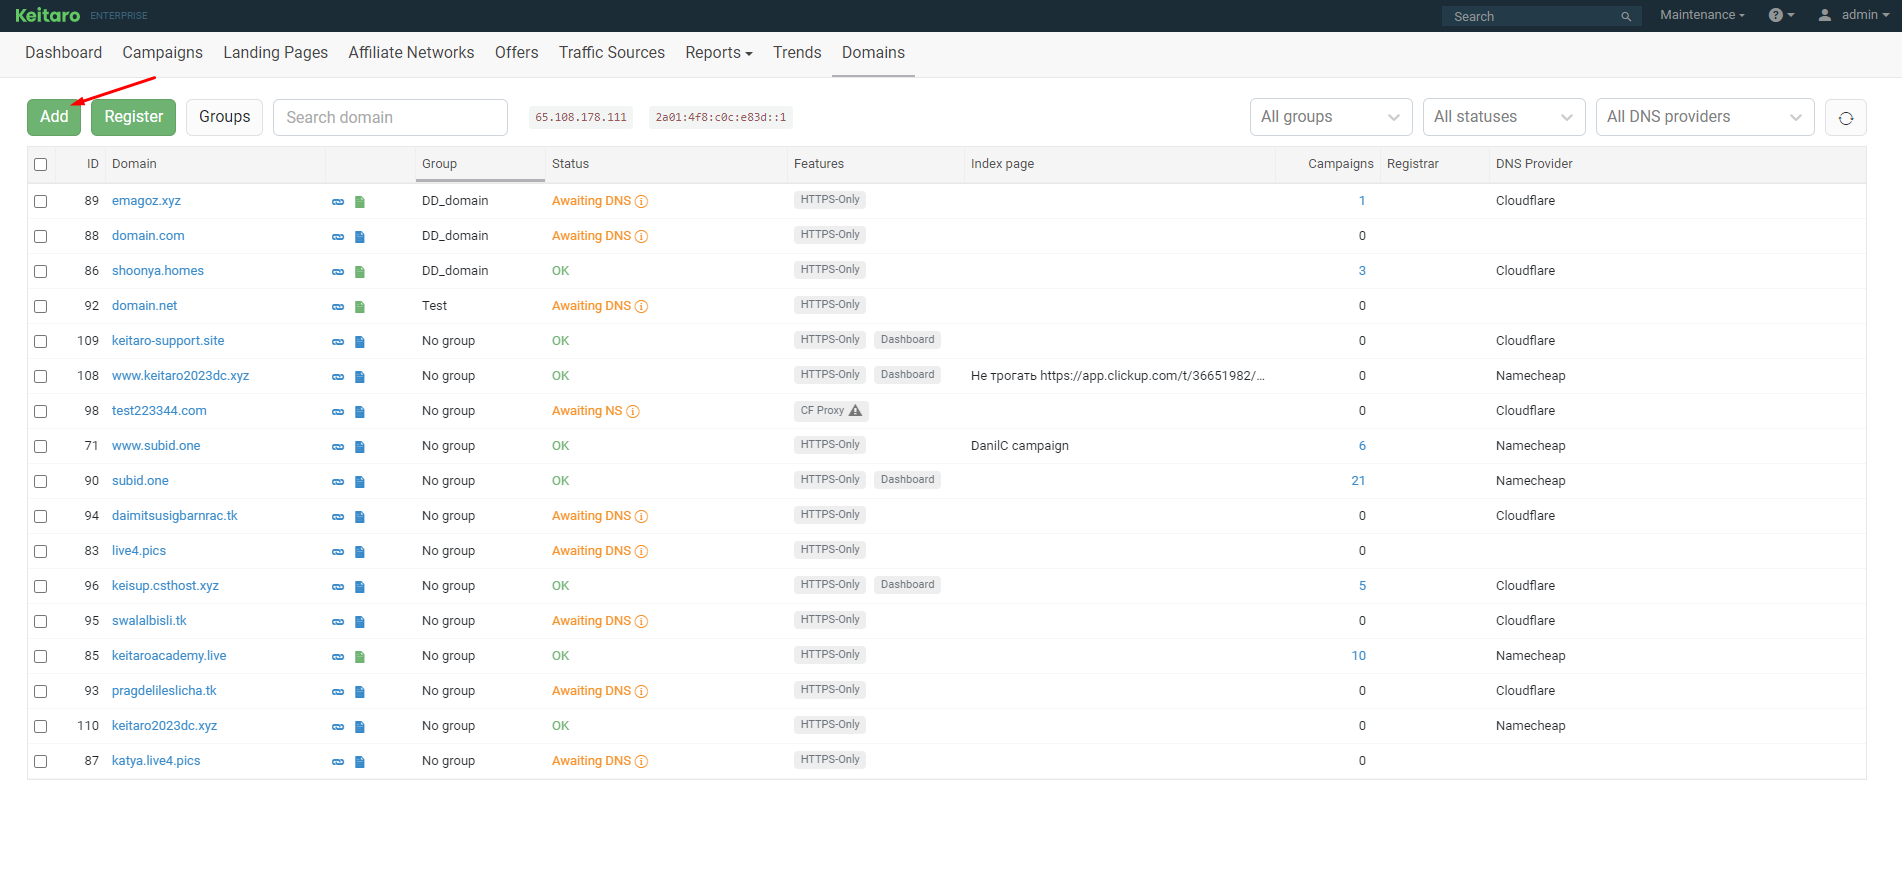Expand the Maintenance menu
The height and width of the screenshot is (891, 1902).
[1702, 15]
